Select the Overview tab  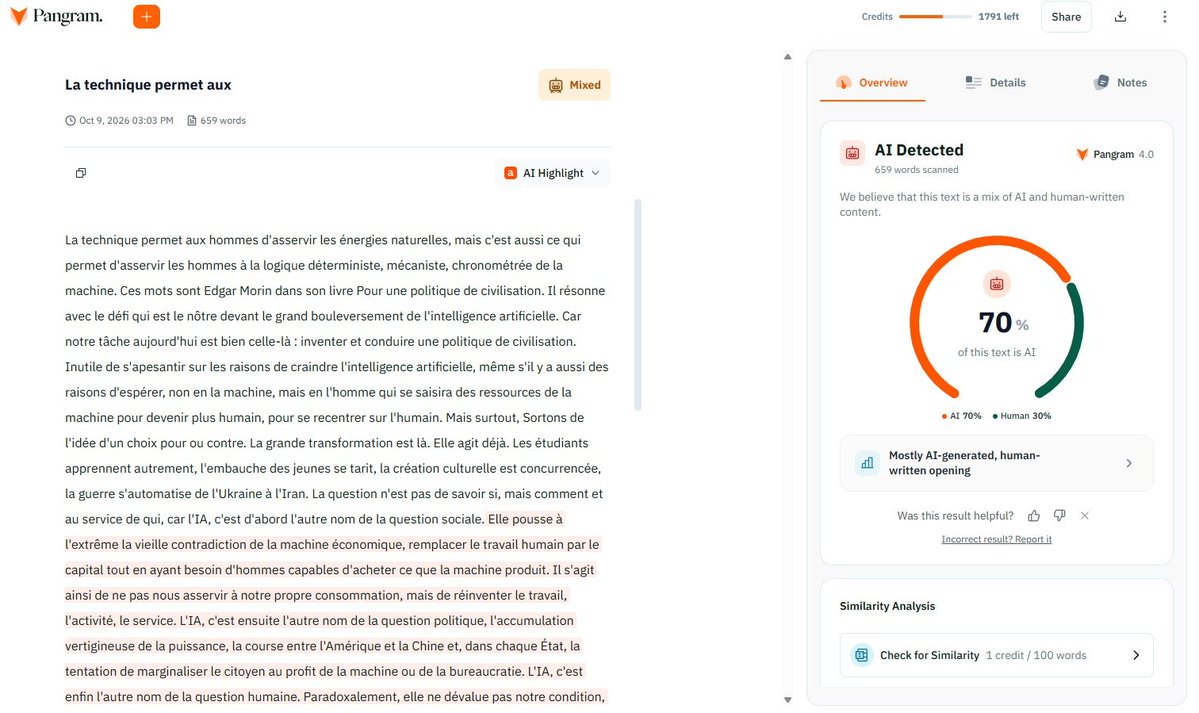coord(872,83)
